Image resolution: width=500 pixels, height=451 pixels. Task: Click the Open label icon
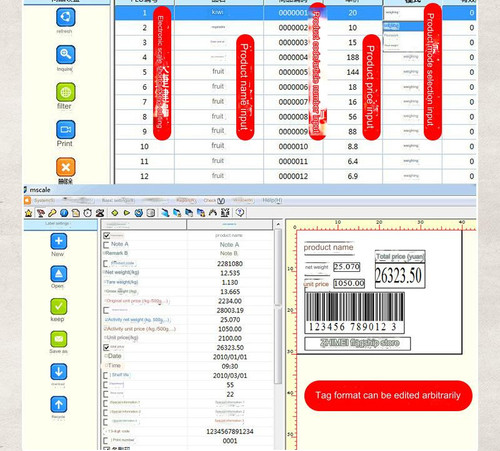click(x=59, y=274)
